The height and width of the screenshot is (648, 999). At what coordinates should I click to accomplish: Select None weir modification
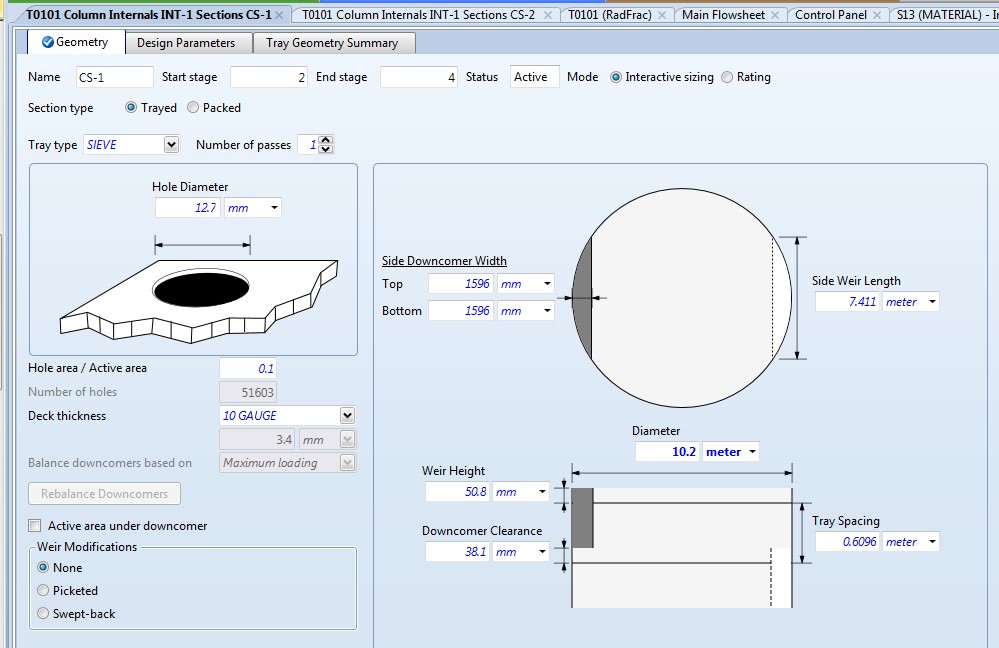coord(43,567)
